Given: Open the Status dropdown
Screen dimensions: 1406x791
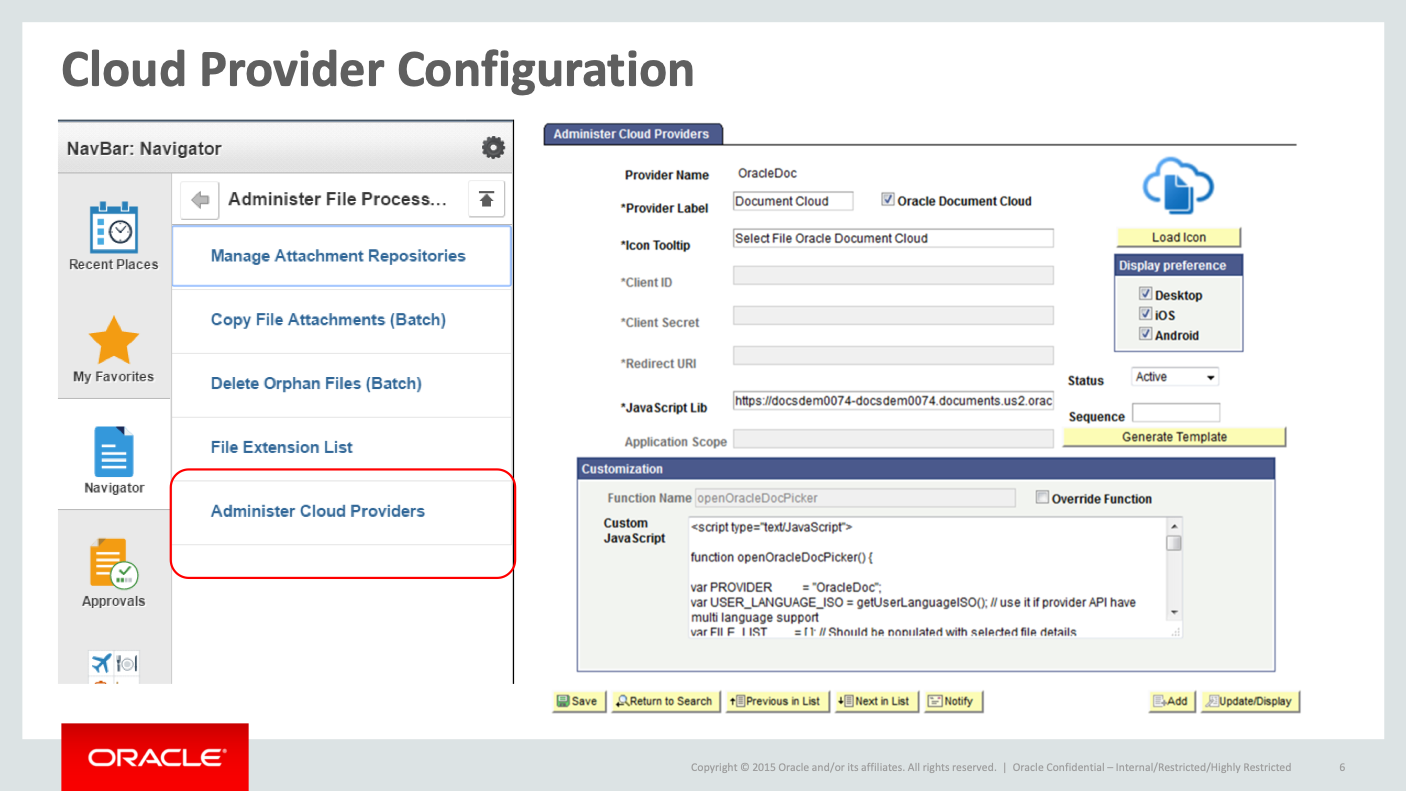Looking at the screenshot, I should 1175,377.
